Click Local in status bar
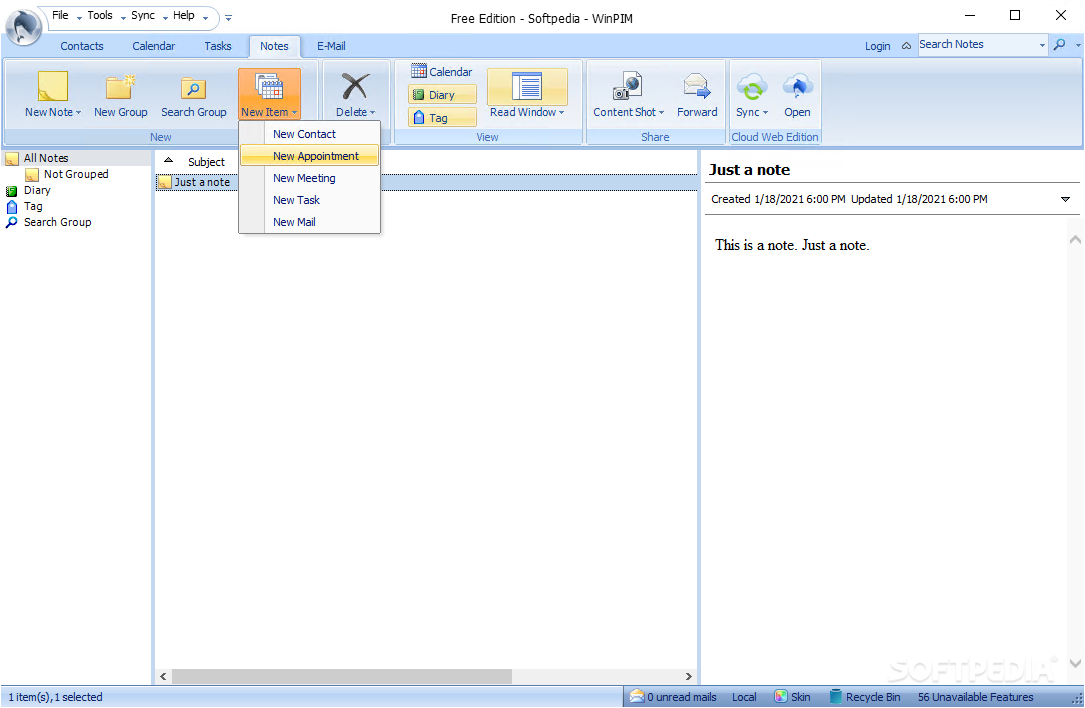 [x=744, y=696]
